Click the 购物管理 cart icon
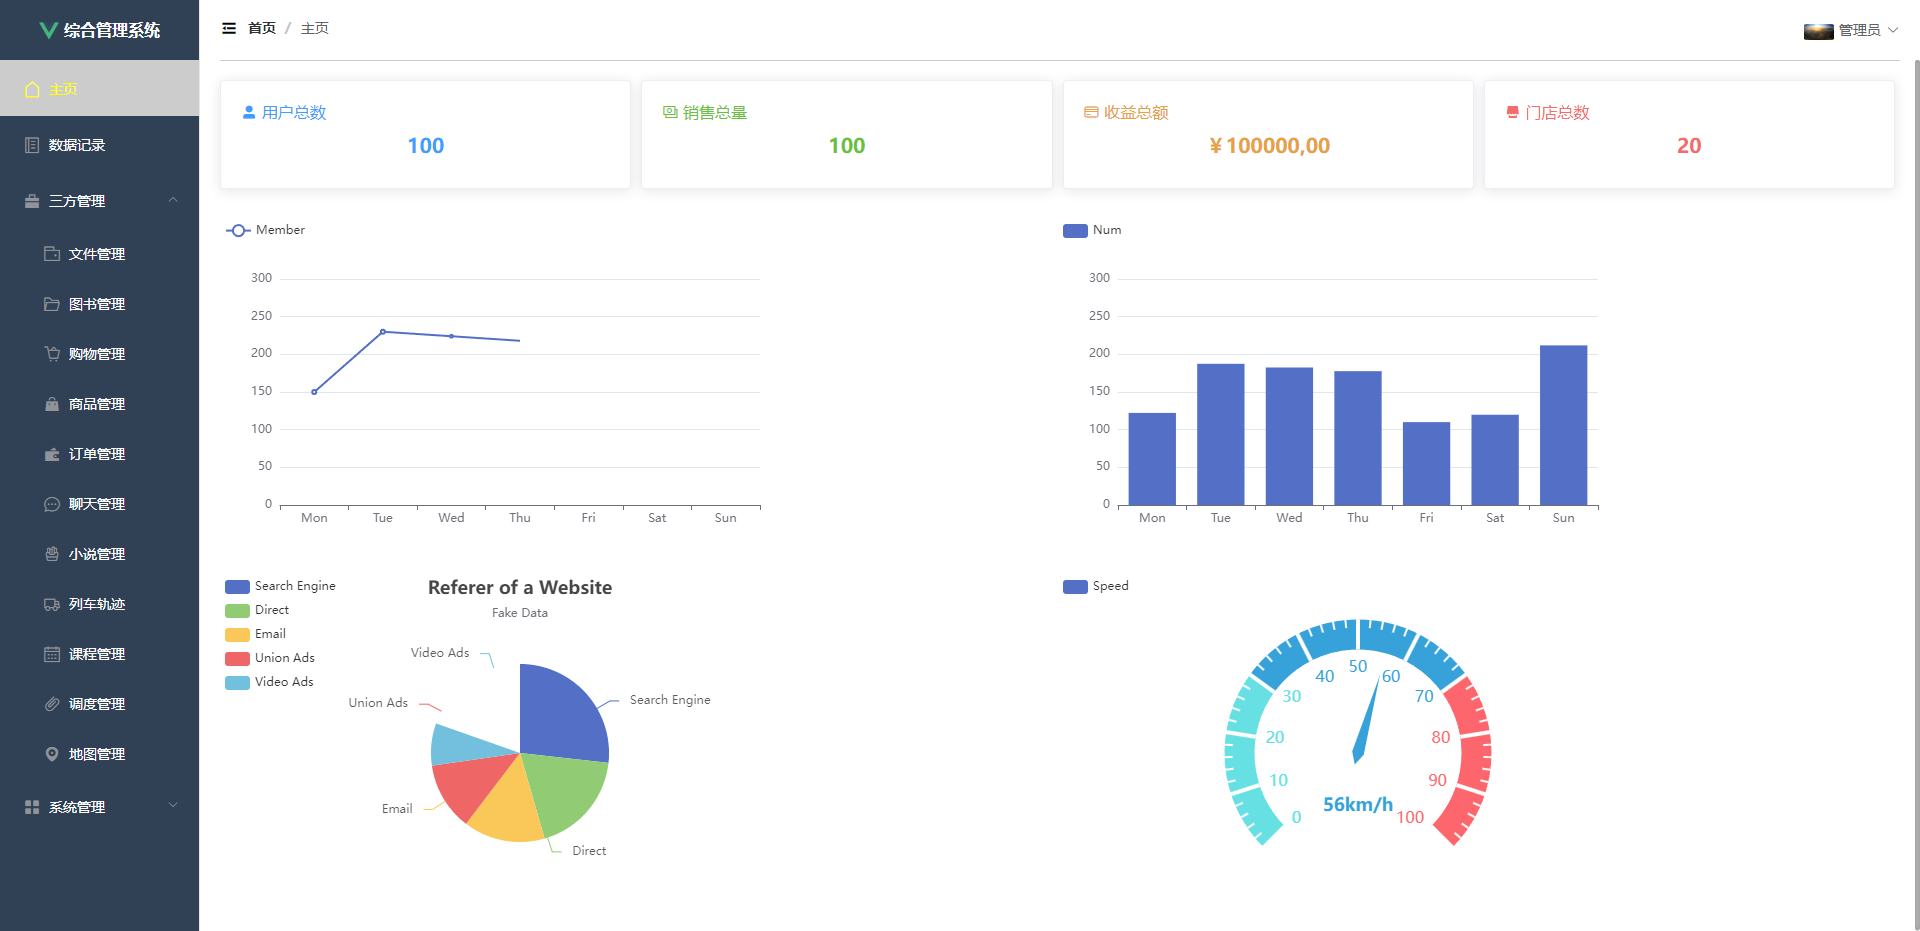Screen dimensions: 1920x931 (x=52, y=354)
